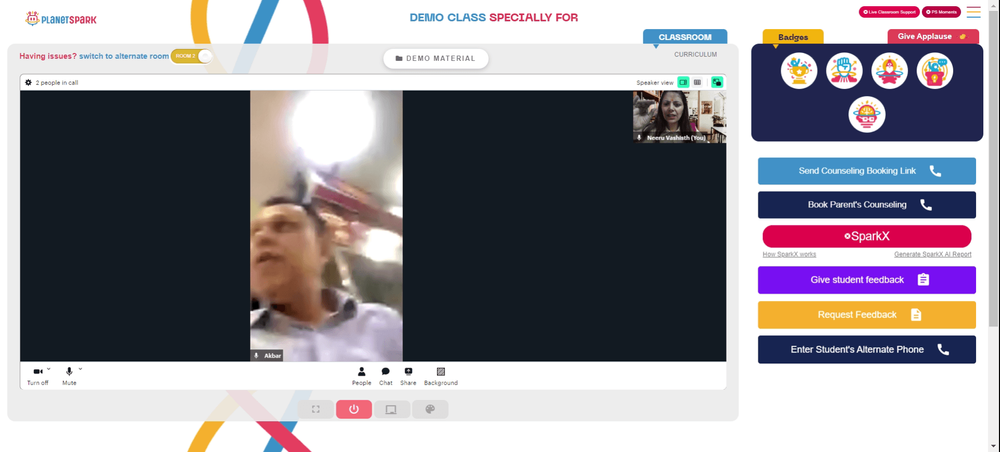
Task: Toggle the Room 2 switch
Action: pyautogui.click(x=191, y=56)
